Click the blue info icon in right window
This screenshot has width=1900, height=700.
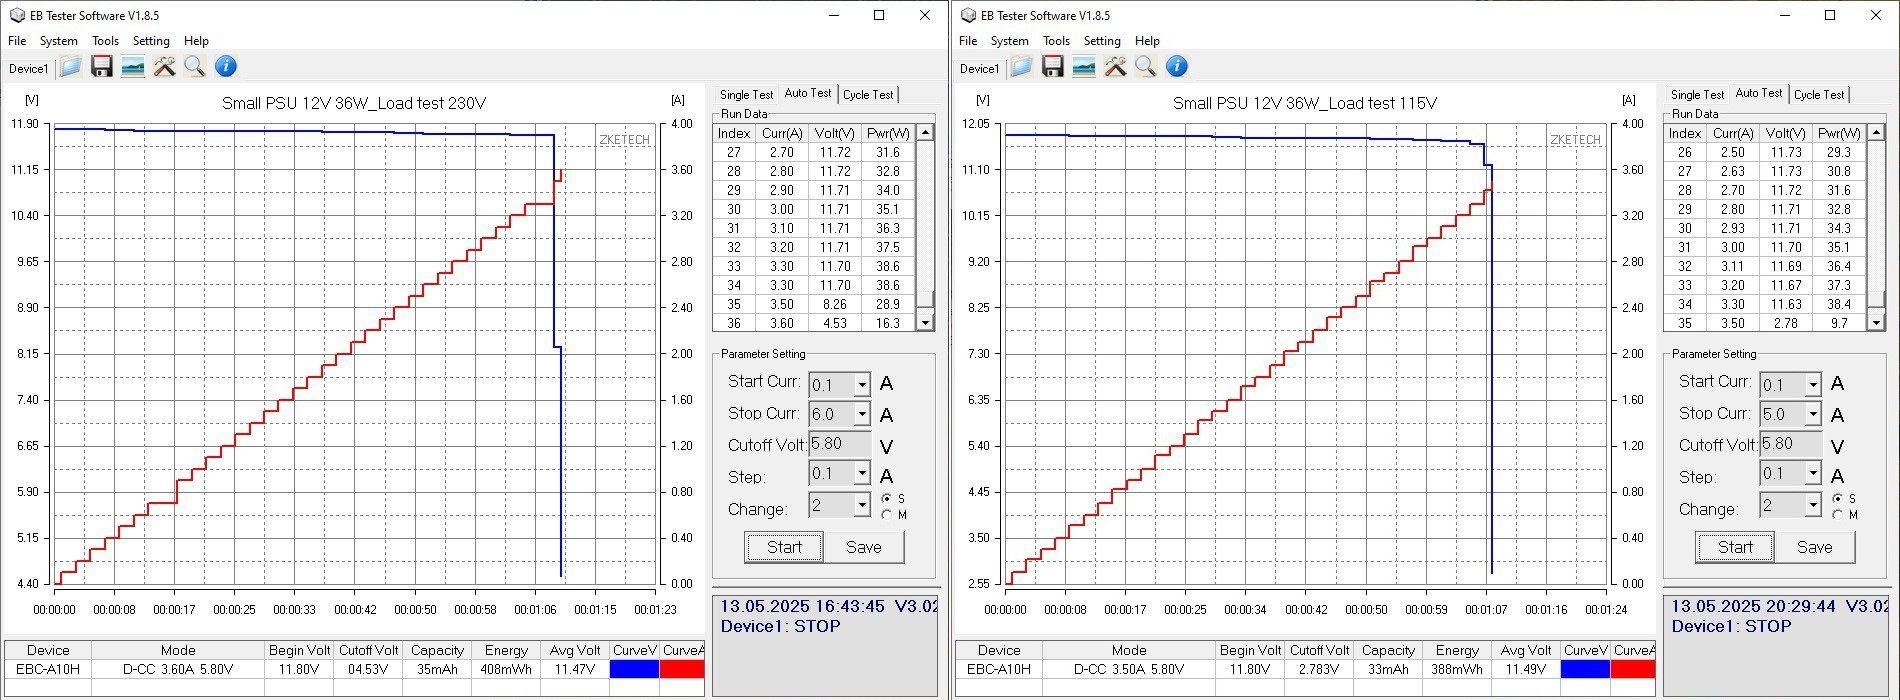point(1177,67)
